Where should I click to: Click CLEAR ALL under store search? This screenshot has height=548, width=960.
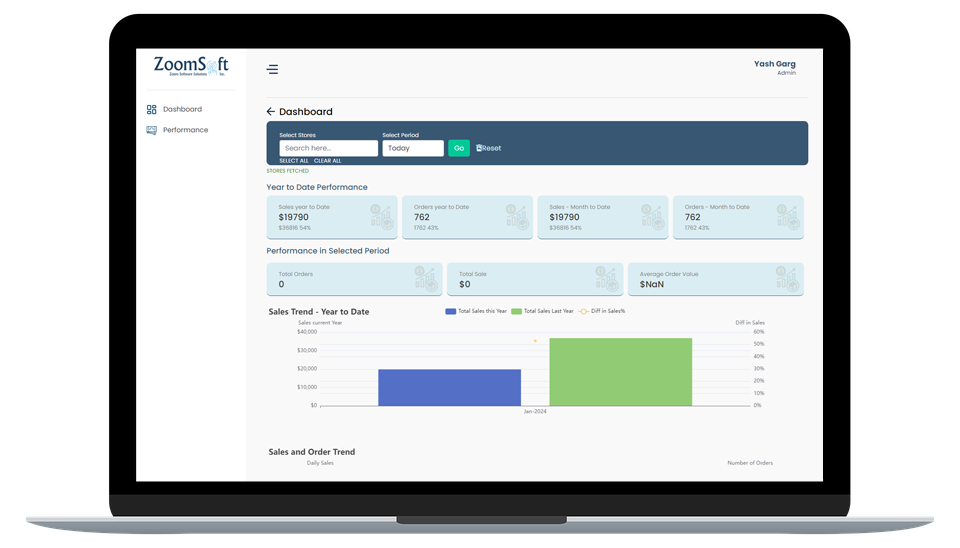[x=328, y=161]
